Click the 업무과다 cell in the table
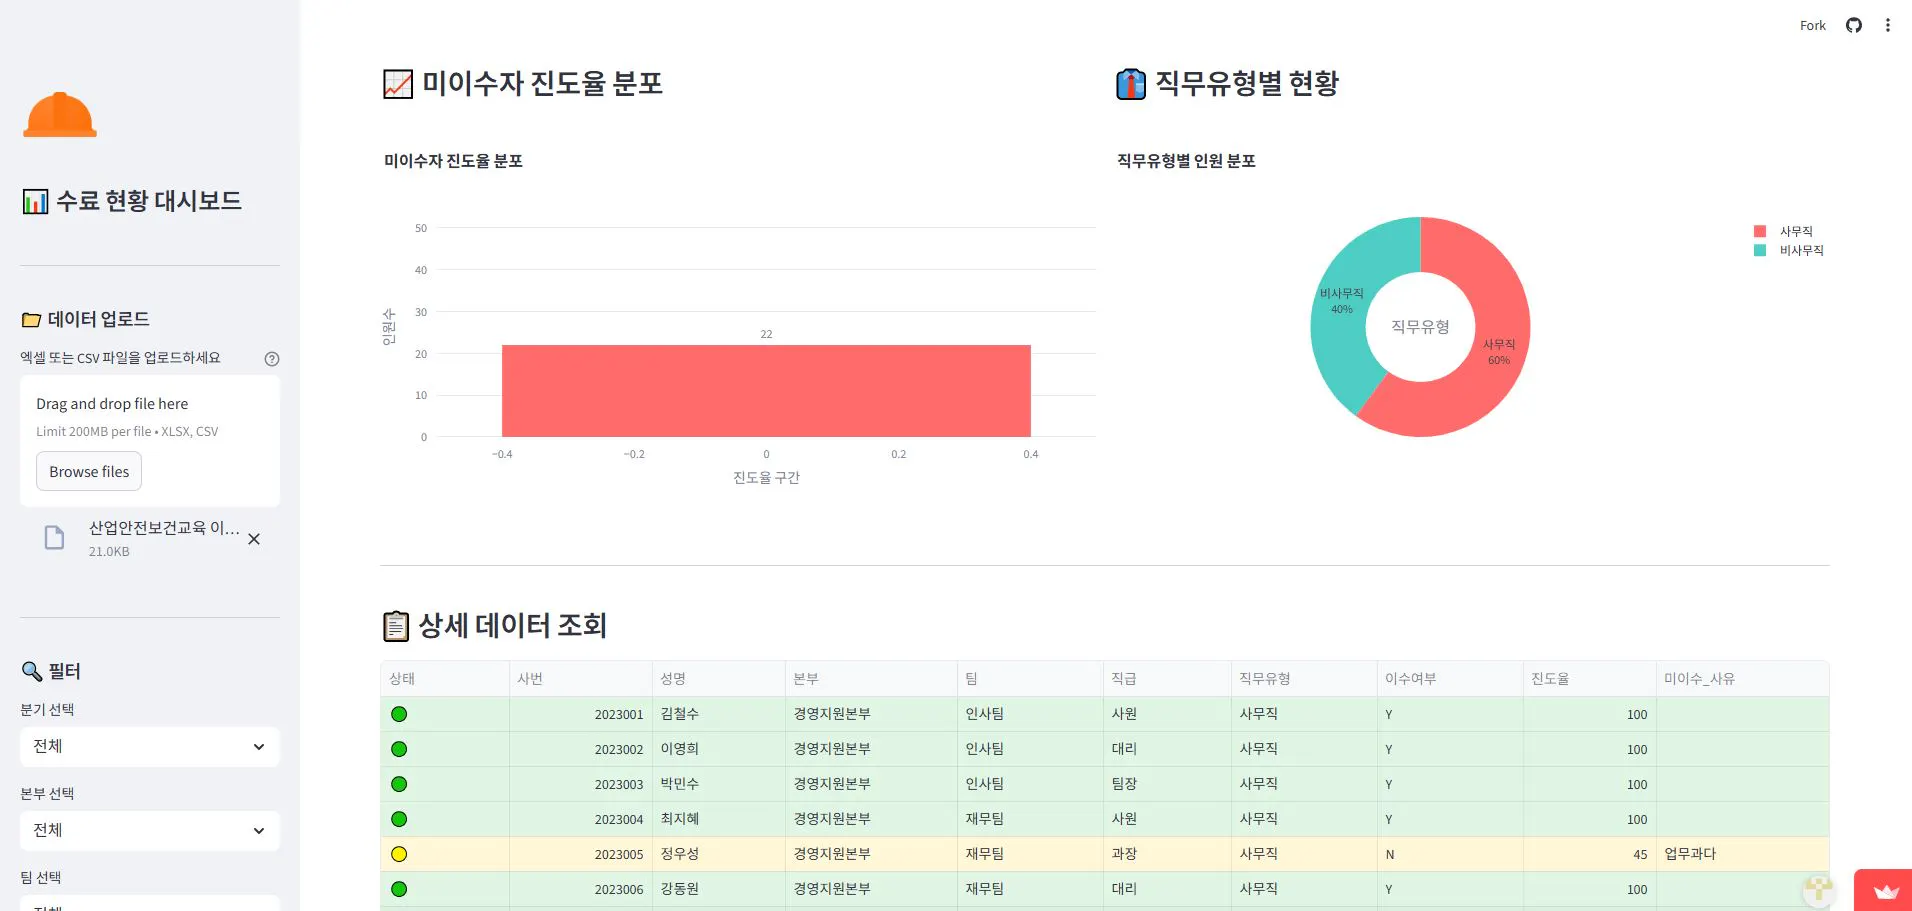Screen dimensions: 1912x911 point(1742,854)
